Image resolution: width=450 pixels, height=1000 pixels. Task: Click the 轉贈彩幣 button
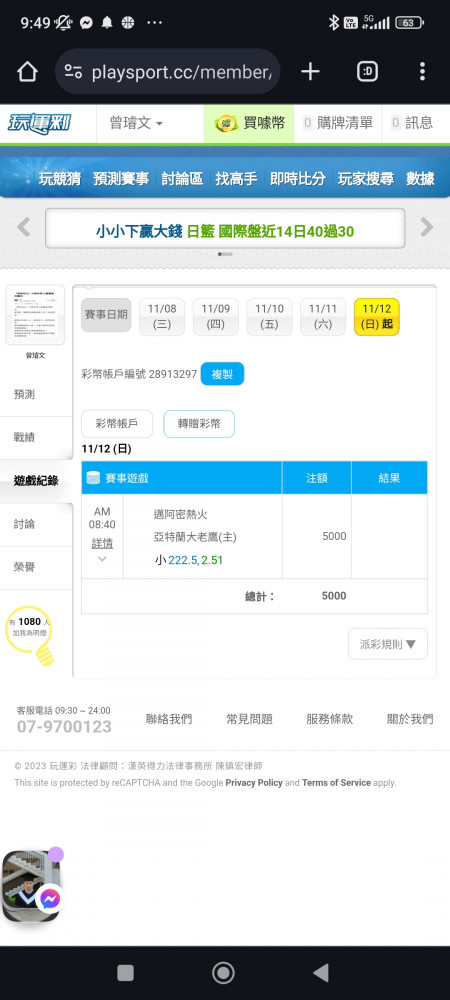[x=199, y=423]
